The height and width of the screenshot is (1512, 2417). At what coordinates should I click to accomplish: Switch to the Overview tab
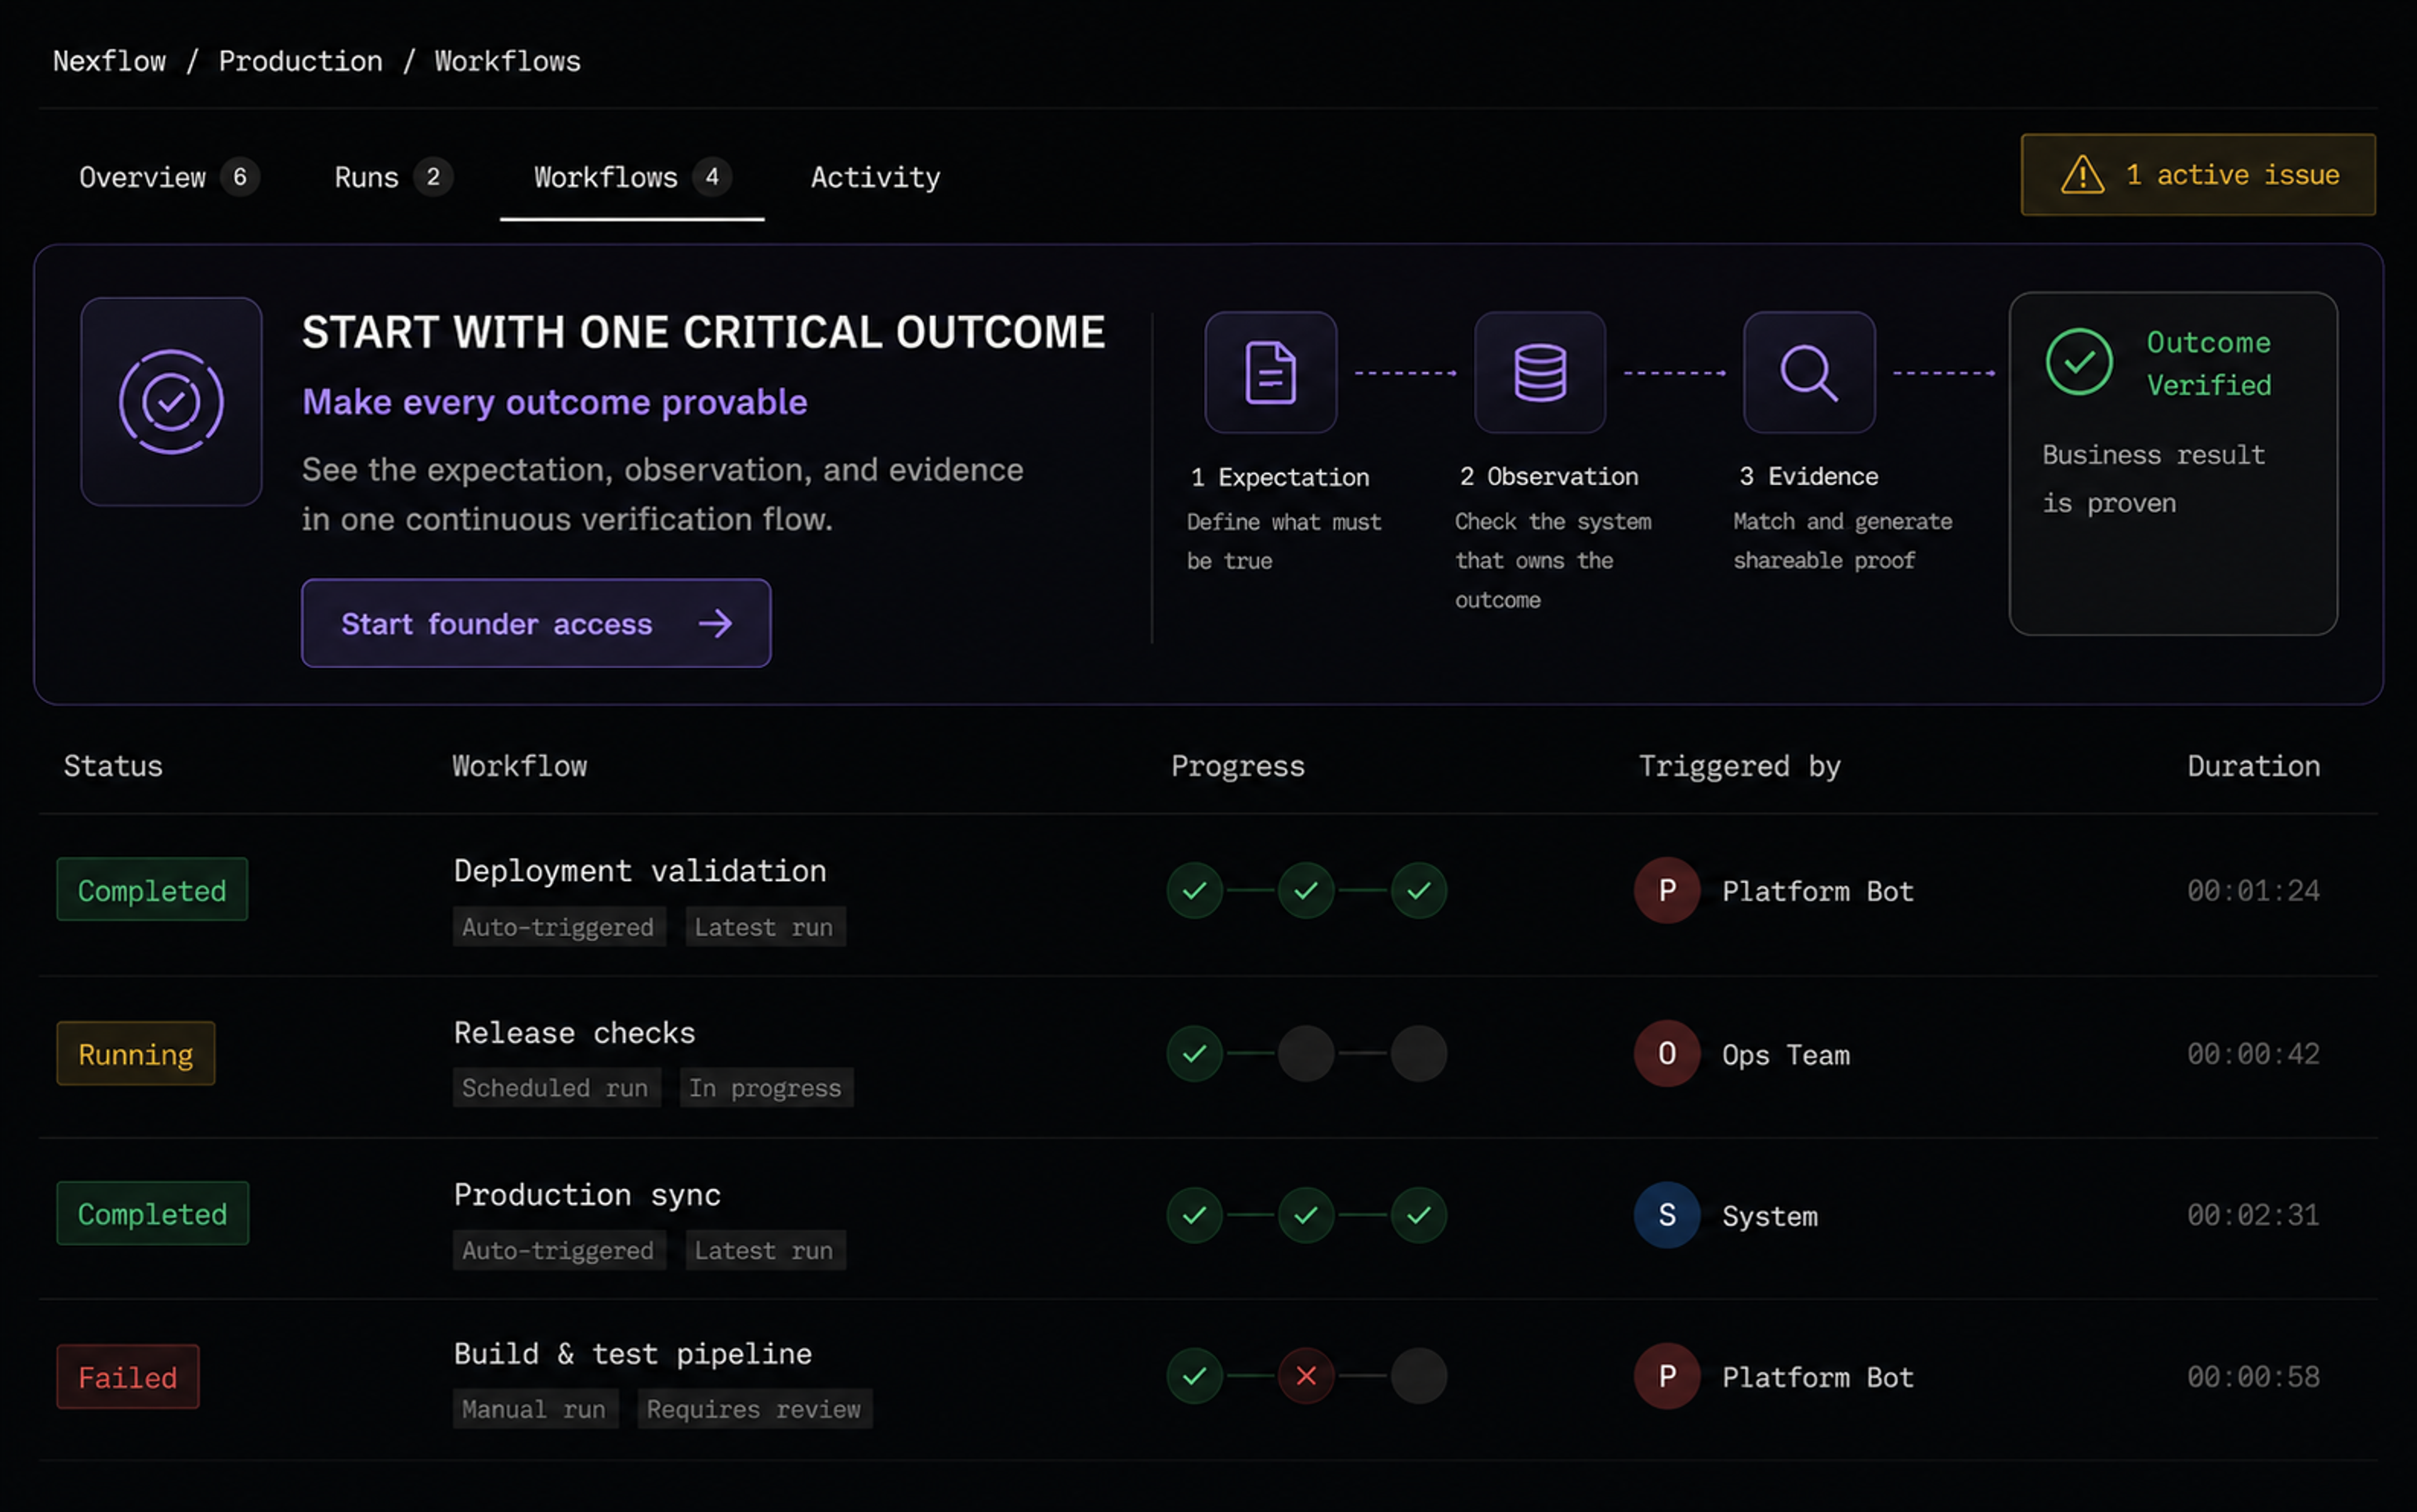click(168, 177)
